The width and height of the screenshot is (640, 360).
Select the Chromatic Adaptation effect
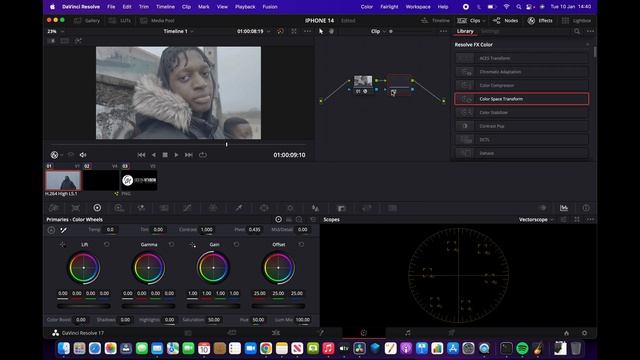pyautogui.click(x=522, y=72)
